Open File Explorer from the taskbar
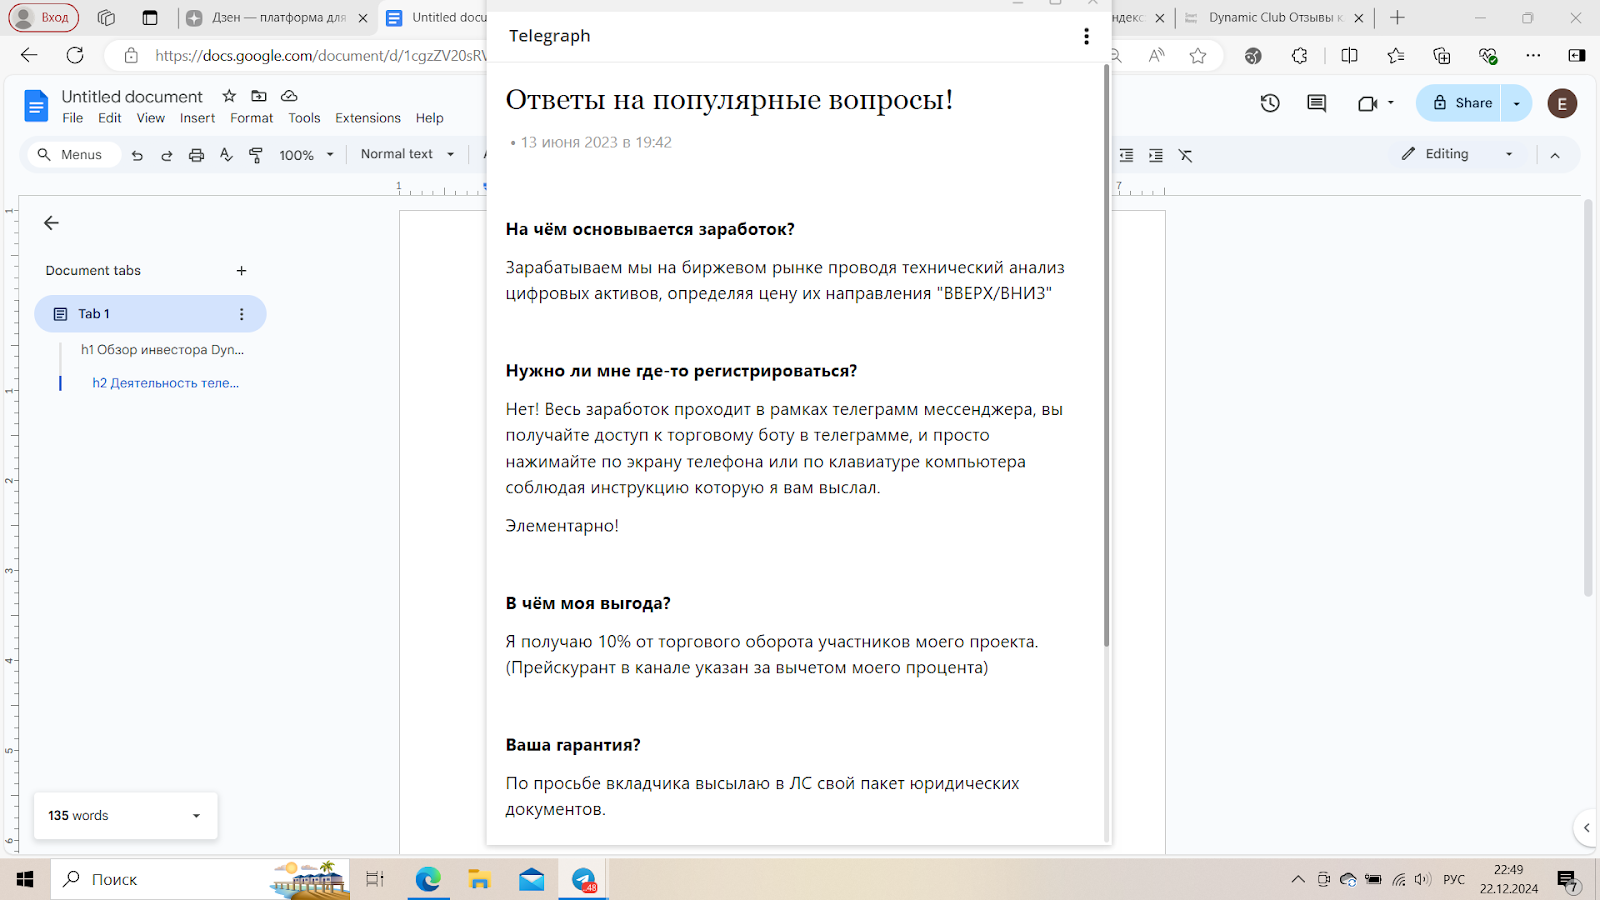 pos(480,880)
